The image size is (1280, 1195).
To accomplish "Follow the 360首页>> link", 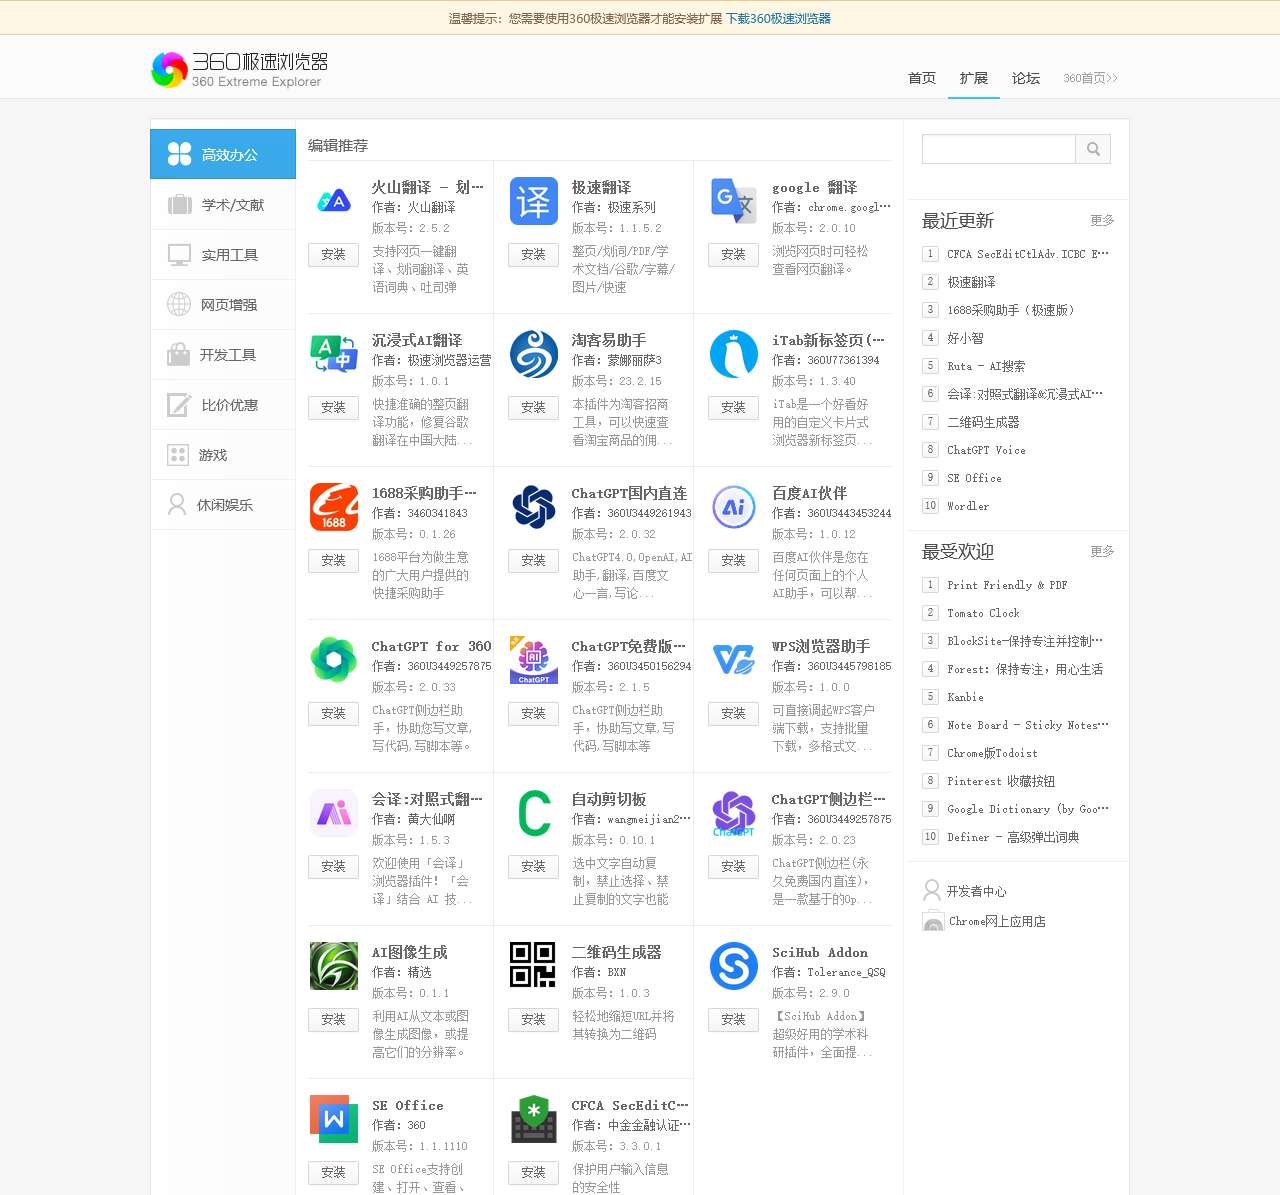I will coord(1090,78).
